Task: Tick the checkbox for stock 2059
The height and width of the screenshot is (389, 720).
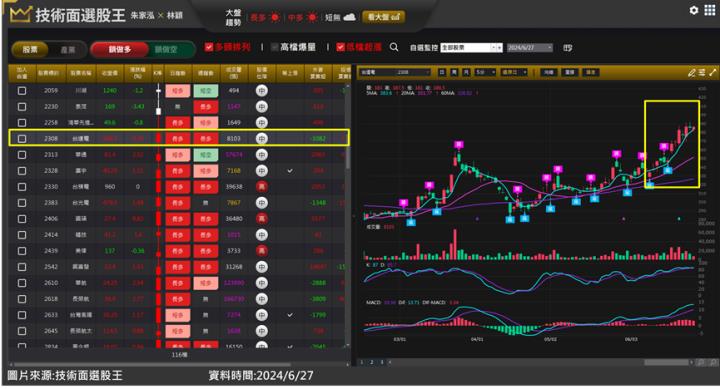Action: [22, 90]
